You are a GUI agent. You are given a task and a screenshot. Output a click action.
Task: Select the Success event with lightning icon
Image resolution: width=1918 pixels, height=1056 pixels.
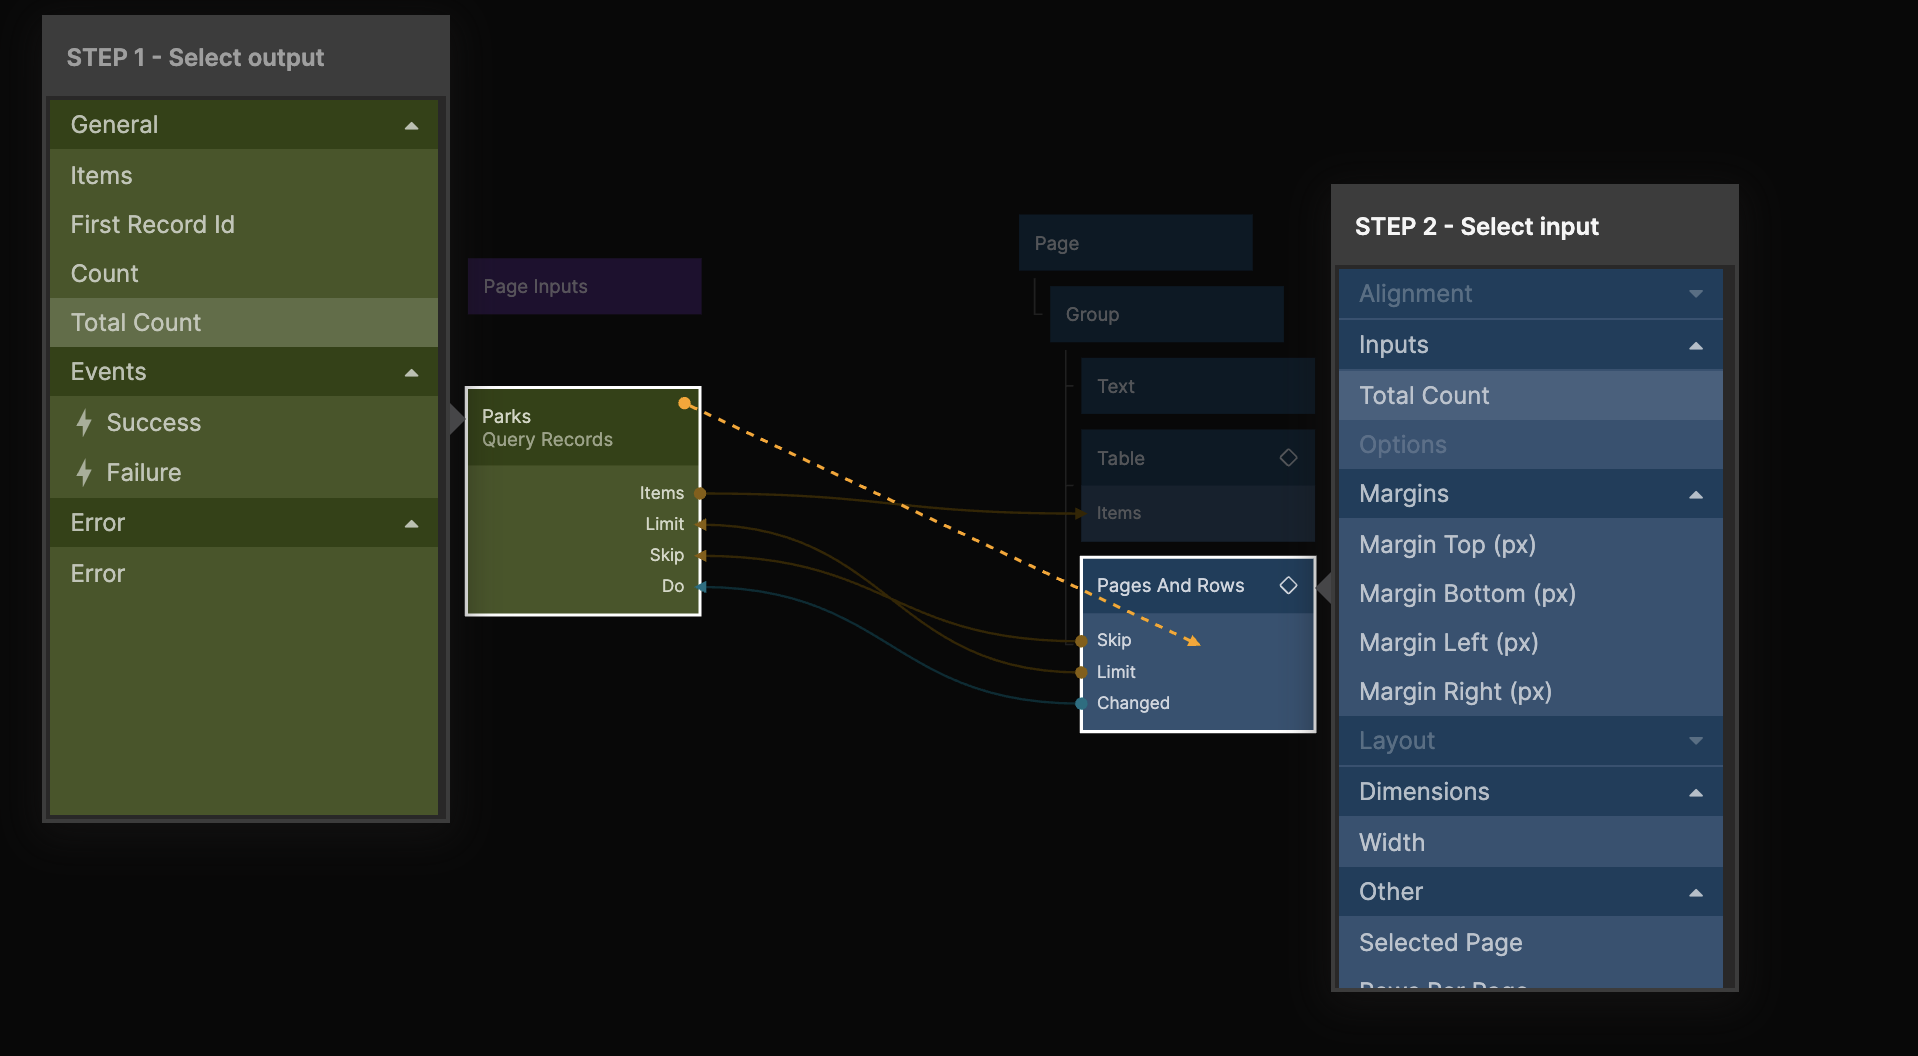[153, 423]
